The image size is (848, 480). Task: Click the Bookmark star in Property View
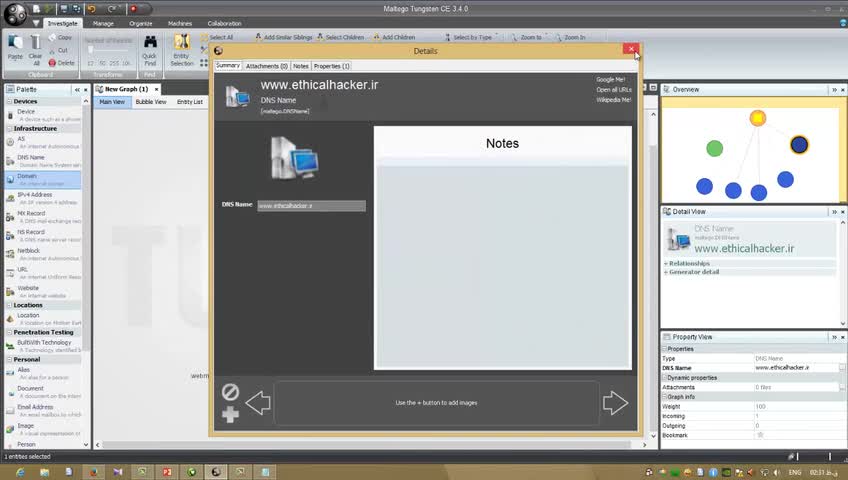point(760,435)
